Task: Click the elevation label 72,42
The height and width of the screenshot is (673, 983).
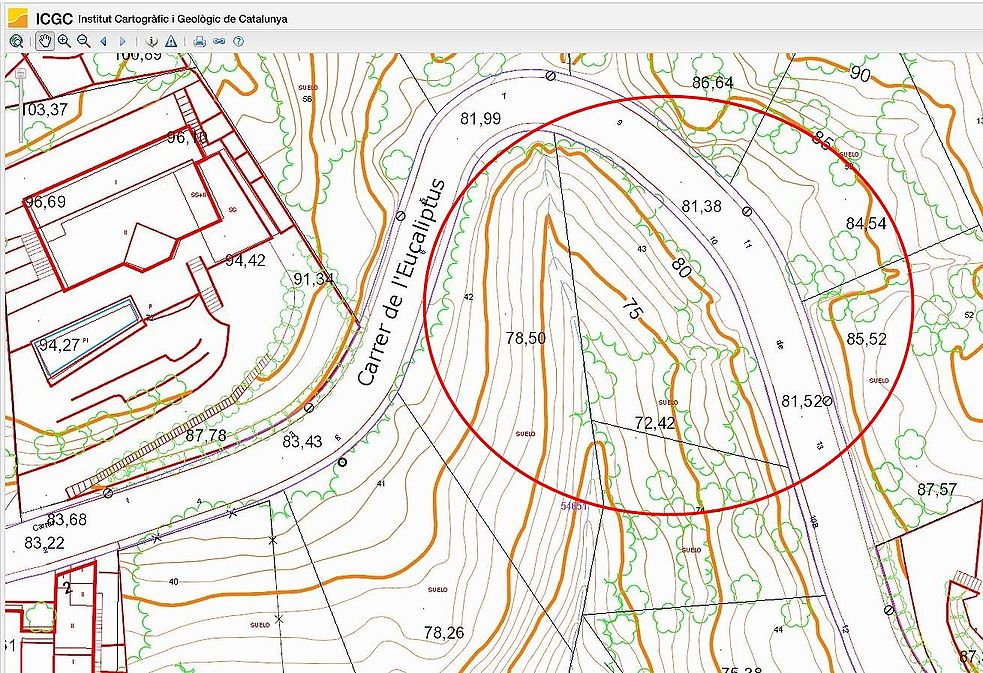Action: tap(655, 423)
